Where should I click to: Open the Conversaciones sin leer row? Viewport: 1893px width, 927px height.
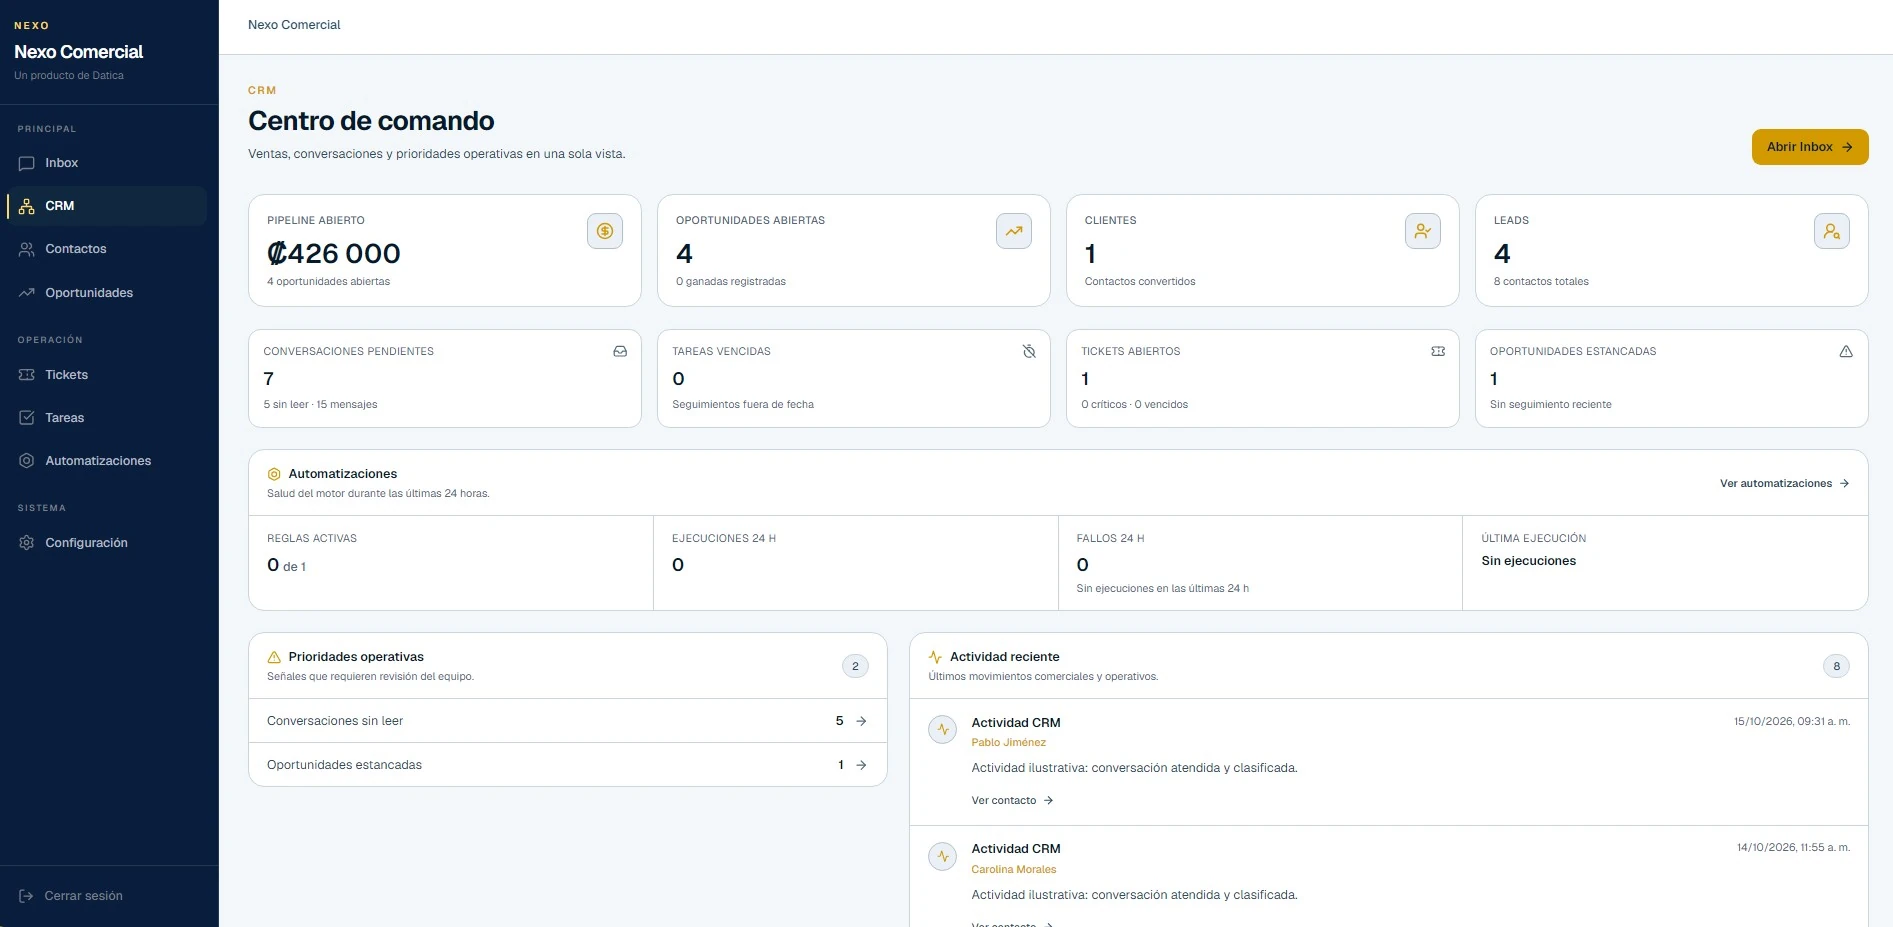click(568, 721)
